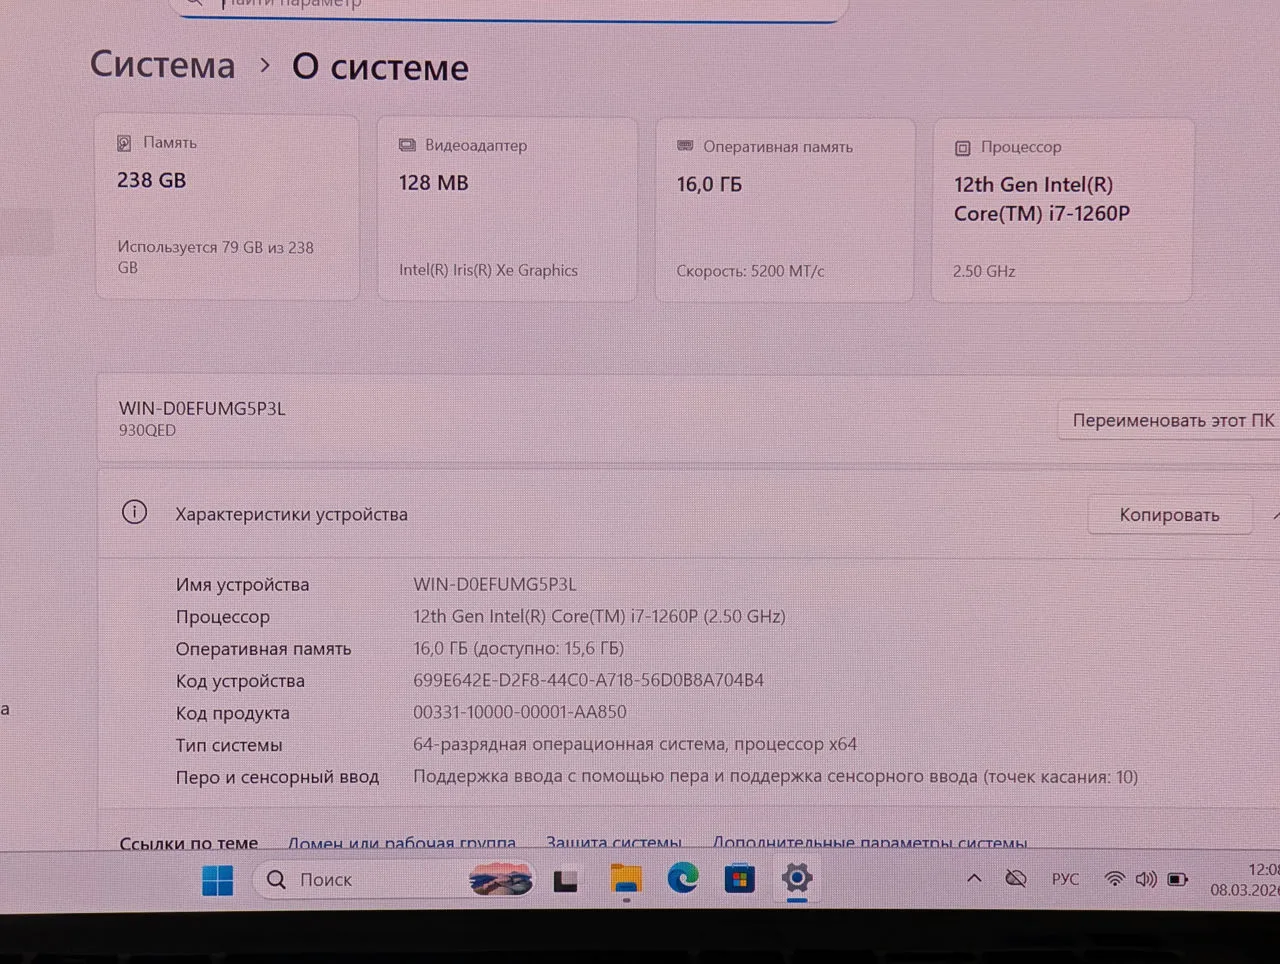The width and height of the screenshot is (1280, 964).
Task: Open the Windows Start menu
Action: [x=217, y=880]
